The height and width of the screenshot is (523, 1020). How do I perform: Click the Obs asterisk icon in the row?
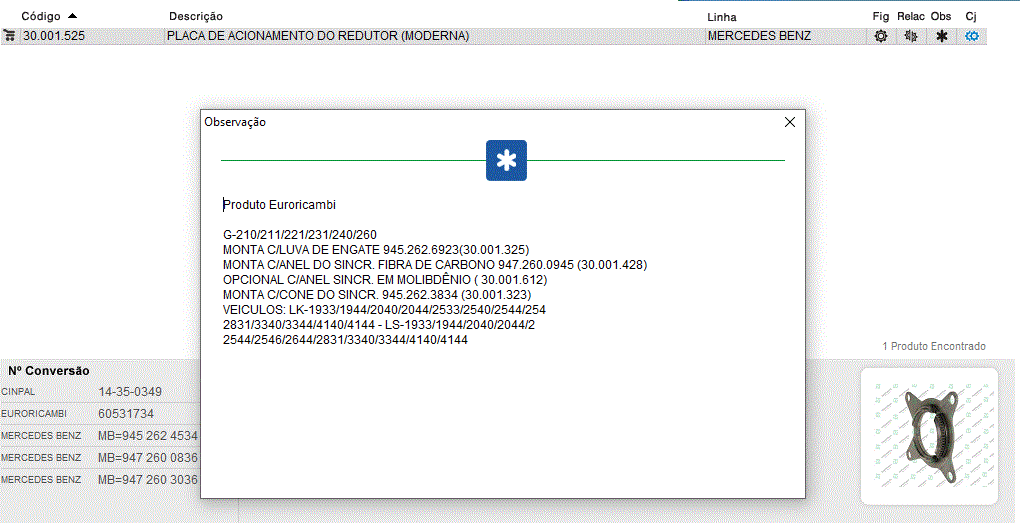pyautogui.click(x=941, y=36)
